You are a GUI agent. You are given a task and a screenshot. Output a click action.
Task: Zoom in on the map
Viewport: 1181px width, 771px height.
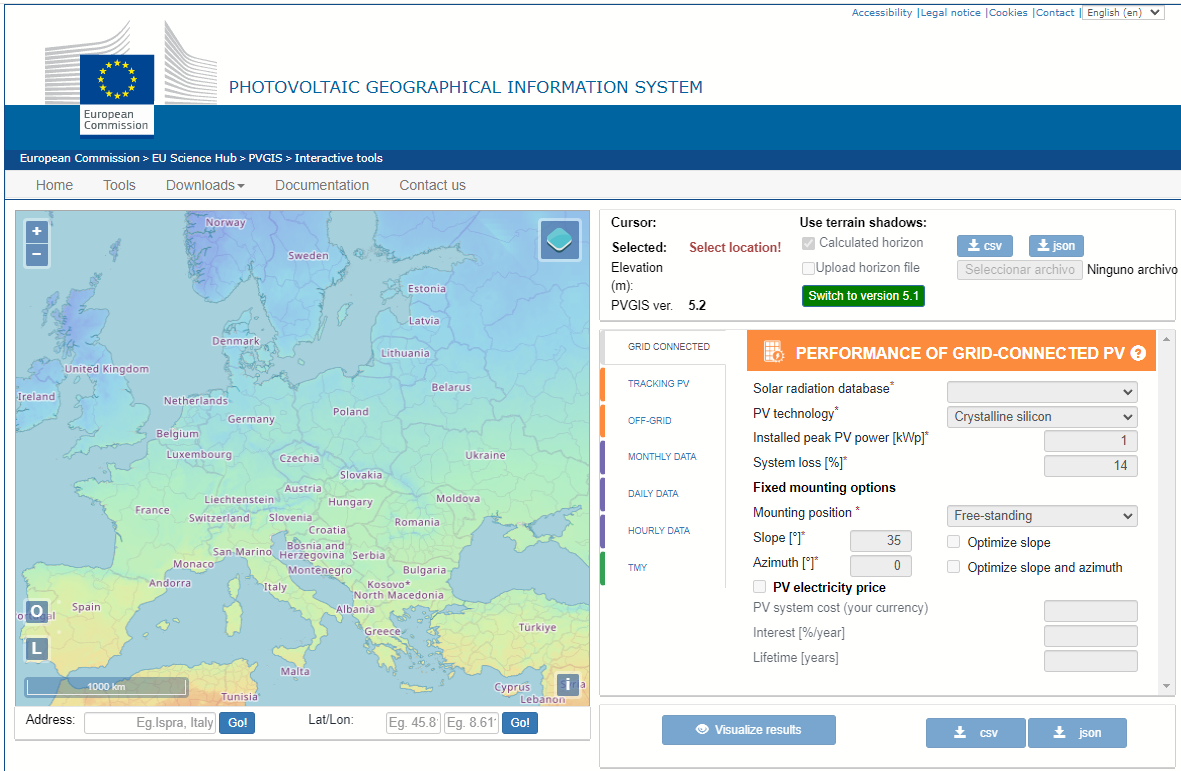(x=37, y=231)
